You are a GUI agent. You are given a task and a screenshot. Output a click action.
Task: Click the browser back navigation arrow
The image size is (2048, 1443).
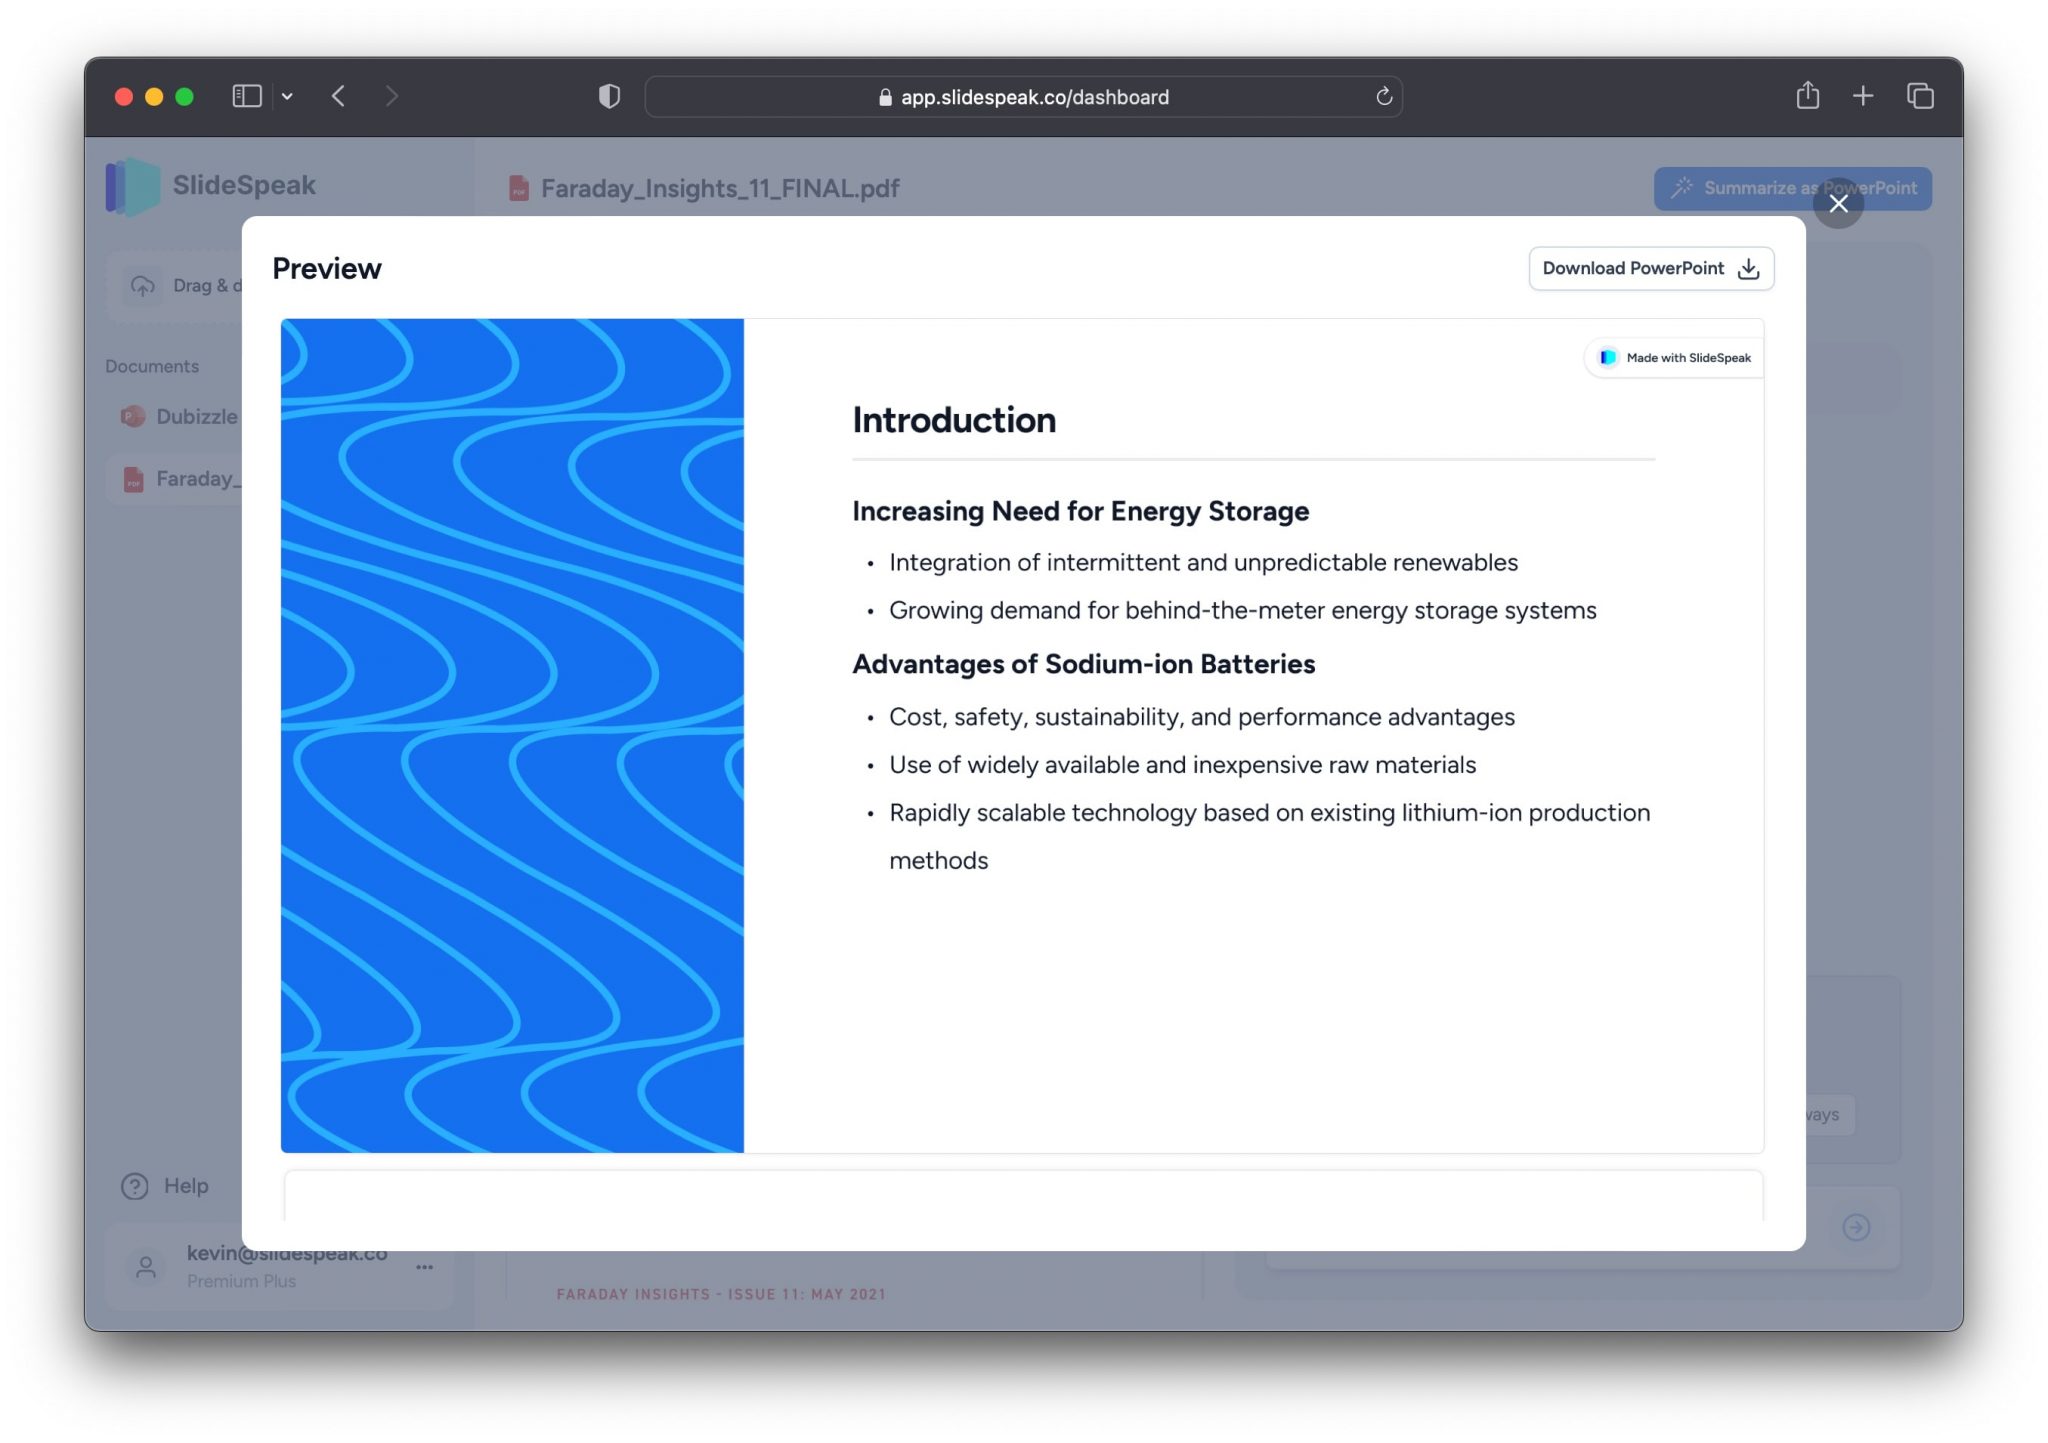tap(340, 97)
